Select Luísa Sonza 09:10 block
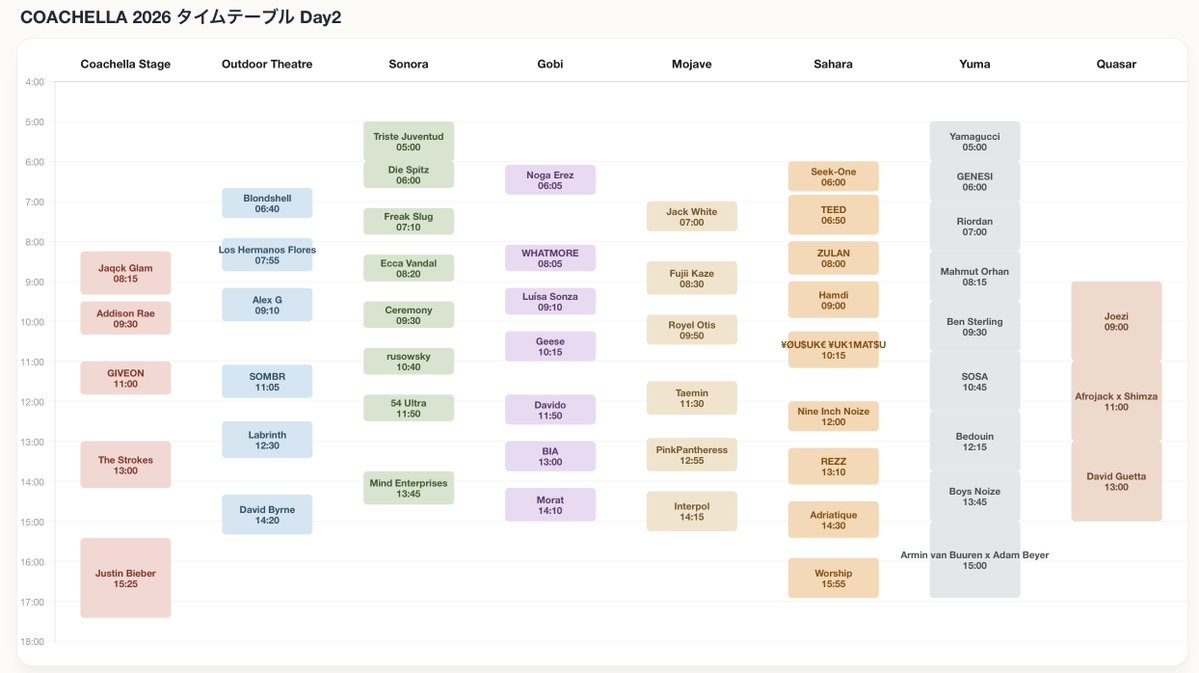This screenshot has height=673, width=1199. click(x=550, y=301)
